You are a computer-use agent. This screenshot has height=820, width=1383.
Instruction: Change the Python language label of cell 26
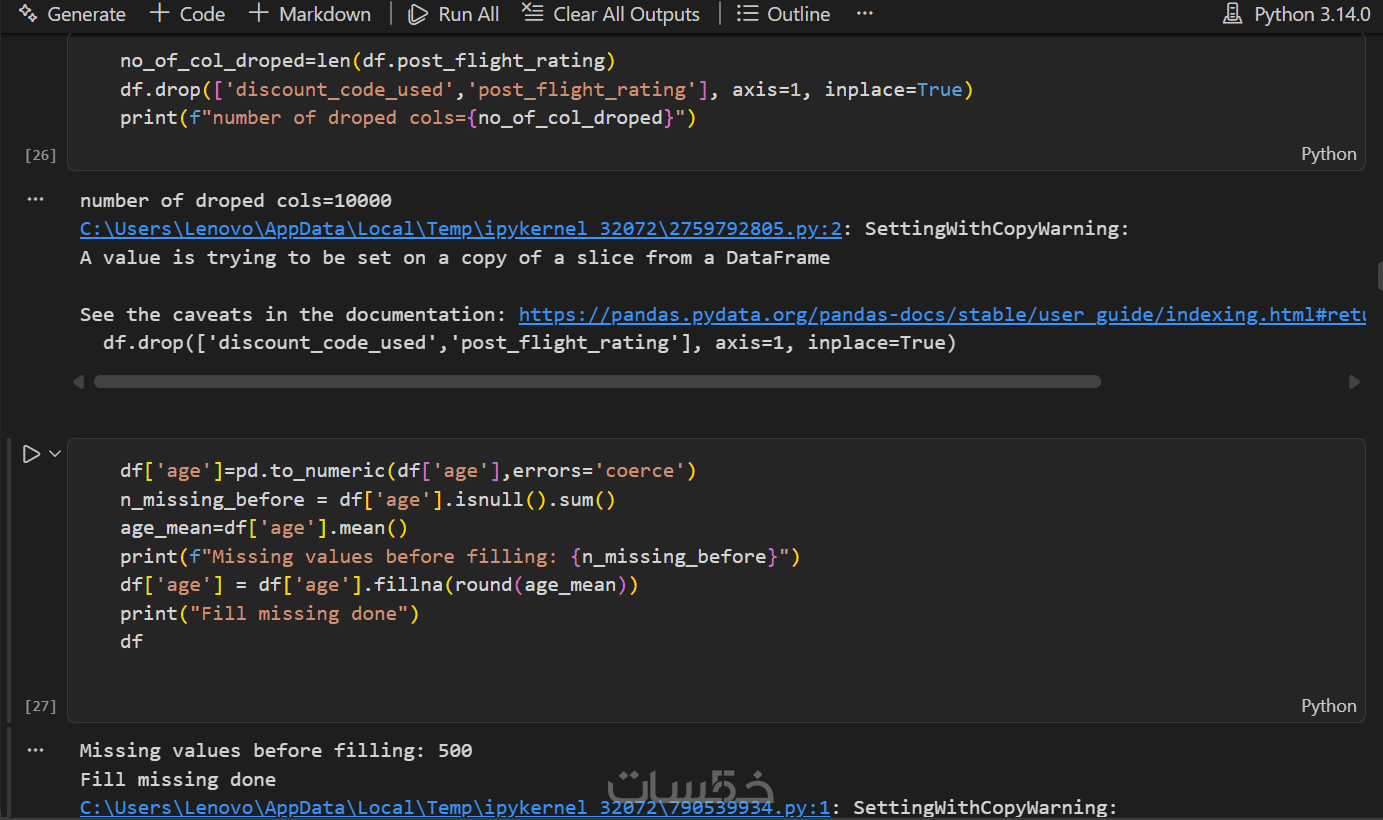click(x=1328, y=154)
